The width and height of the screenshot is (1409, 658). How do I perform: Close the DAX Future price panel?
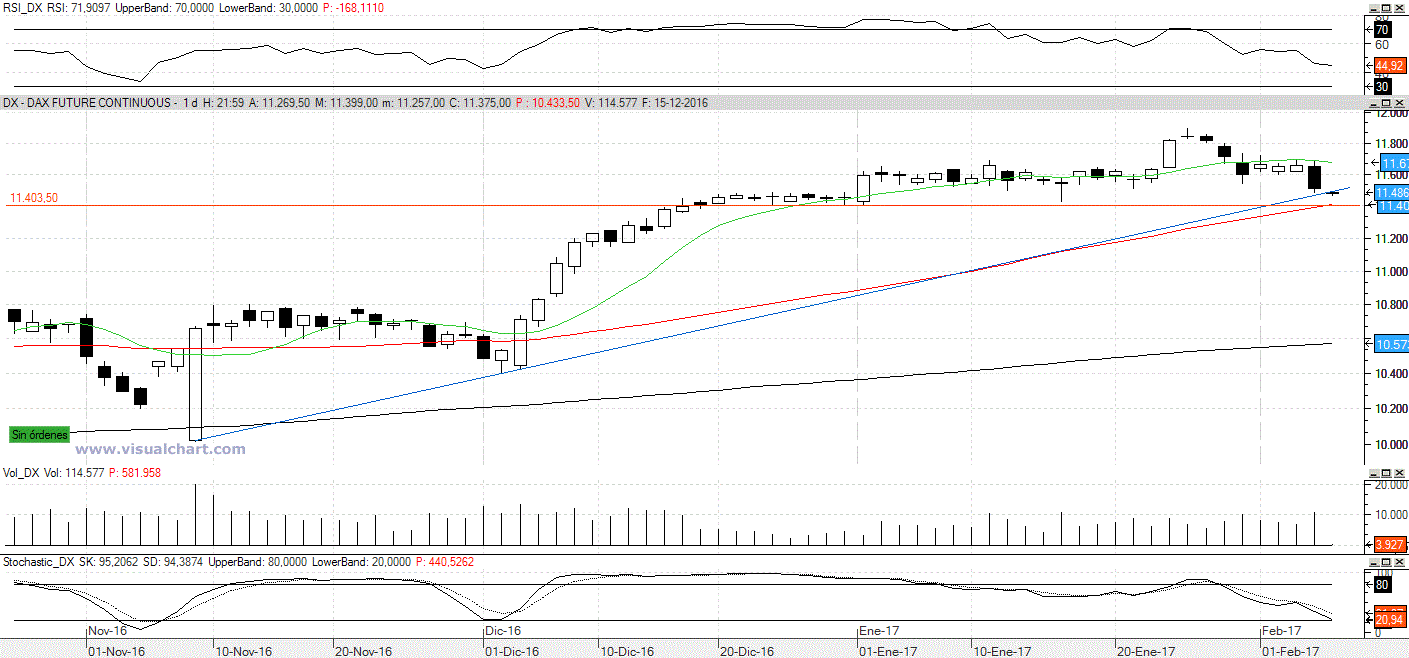[1398, 103]
